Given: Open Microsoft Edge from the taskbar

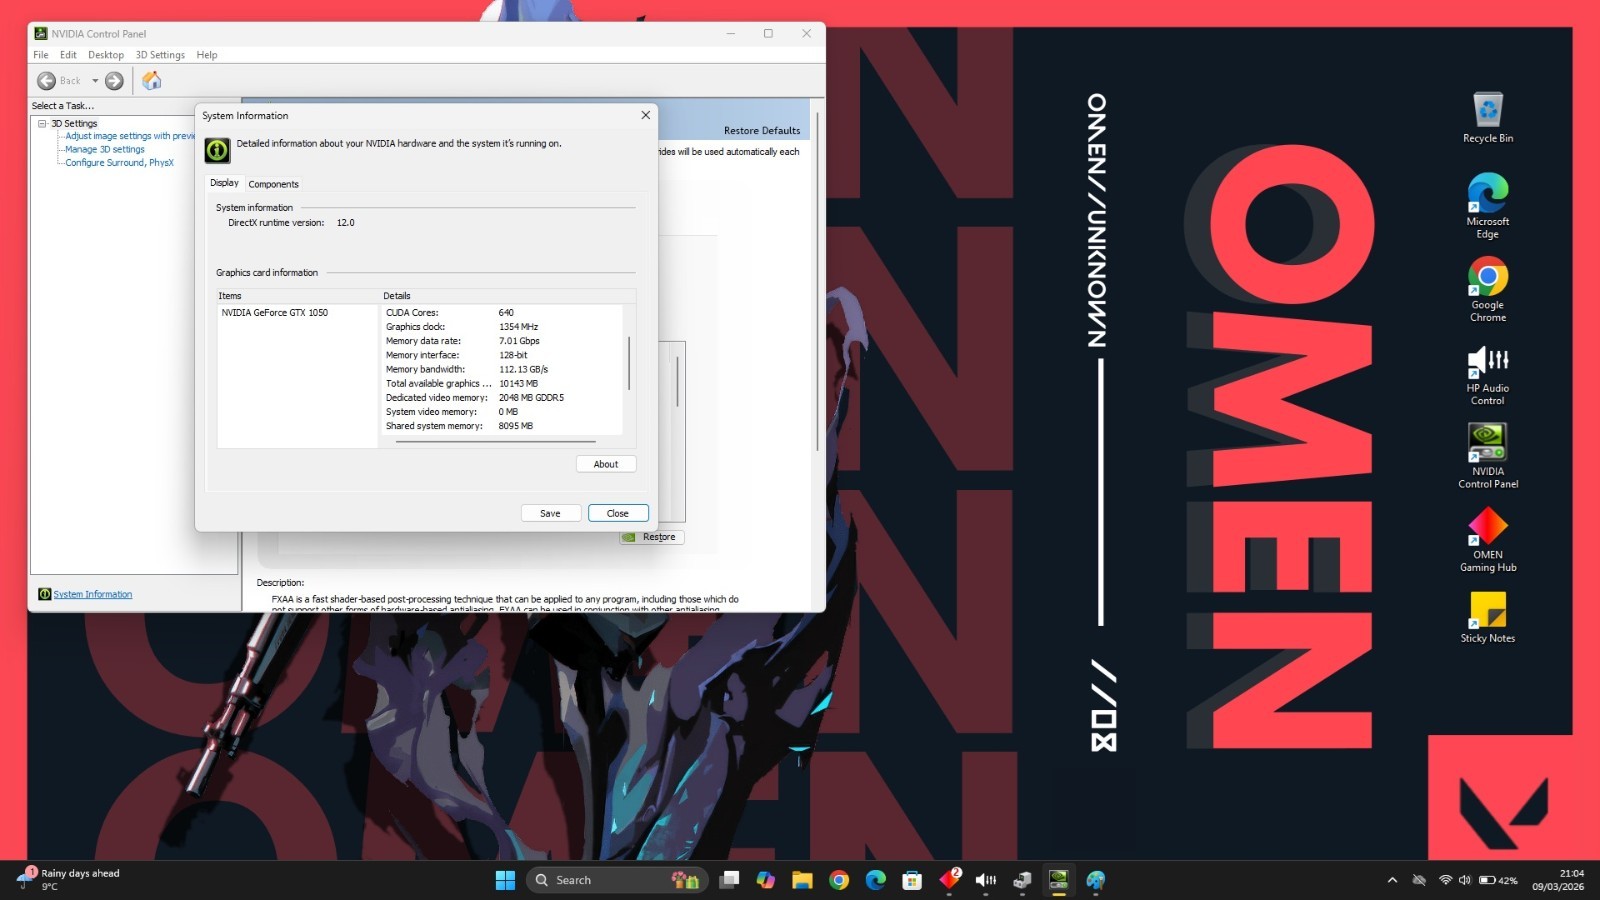Looking at the screenshot, I should tap(876, 880).
